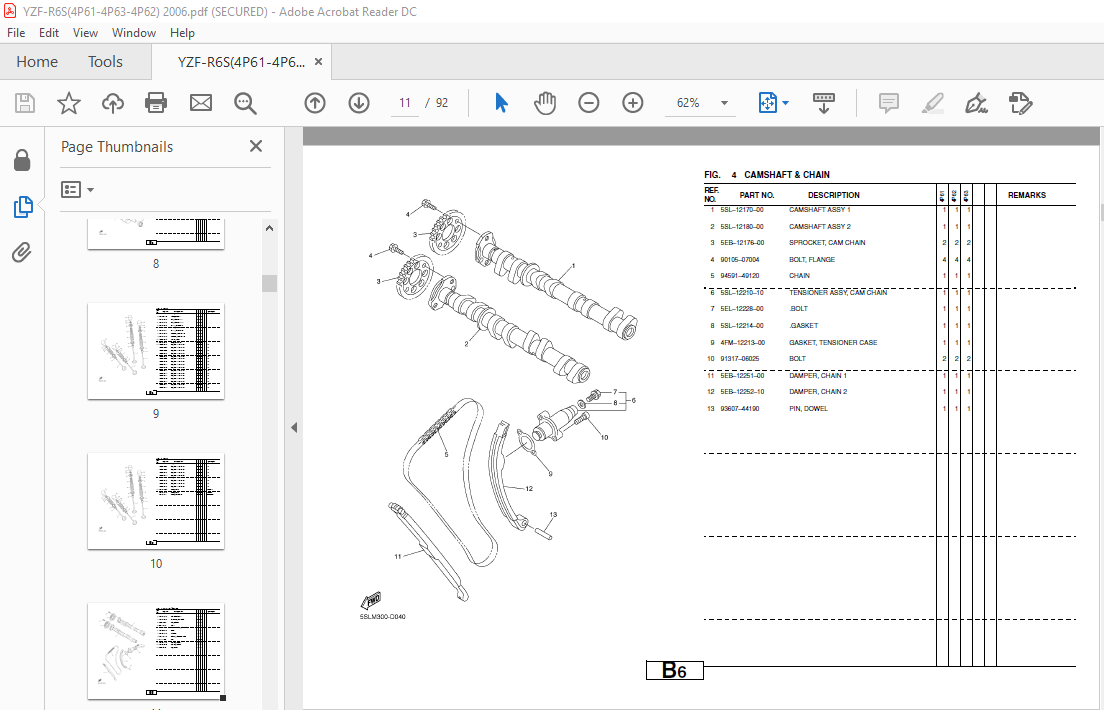This screenshot has width=1104, height=710.
Task: Select the current page 11 thumbnail
Action: point(156,651)
